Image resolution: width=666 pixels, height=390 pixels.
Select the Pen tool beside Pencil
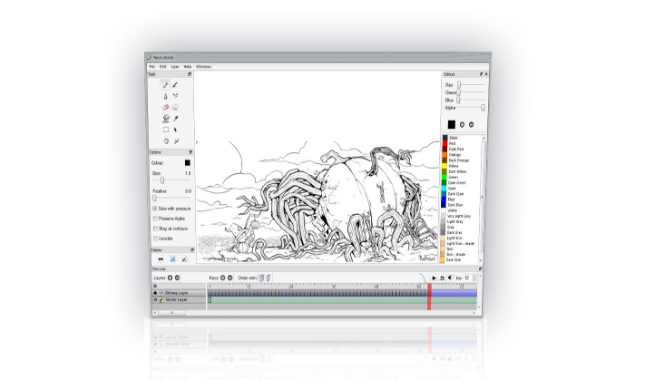(x=175, y=85)
